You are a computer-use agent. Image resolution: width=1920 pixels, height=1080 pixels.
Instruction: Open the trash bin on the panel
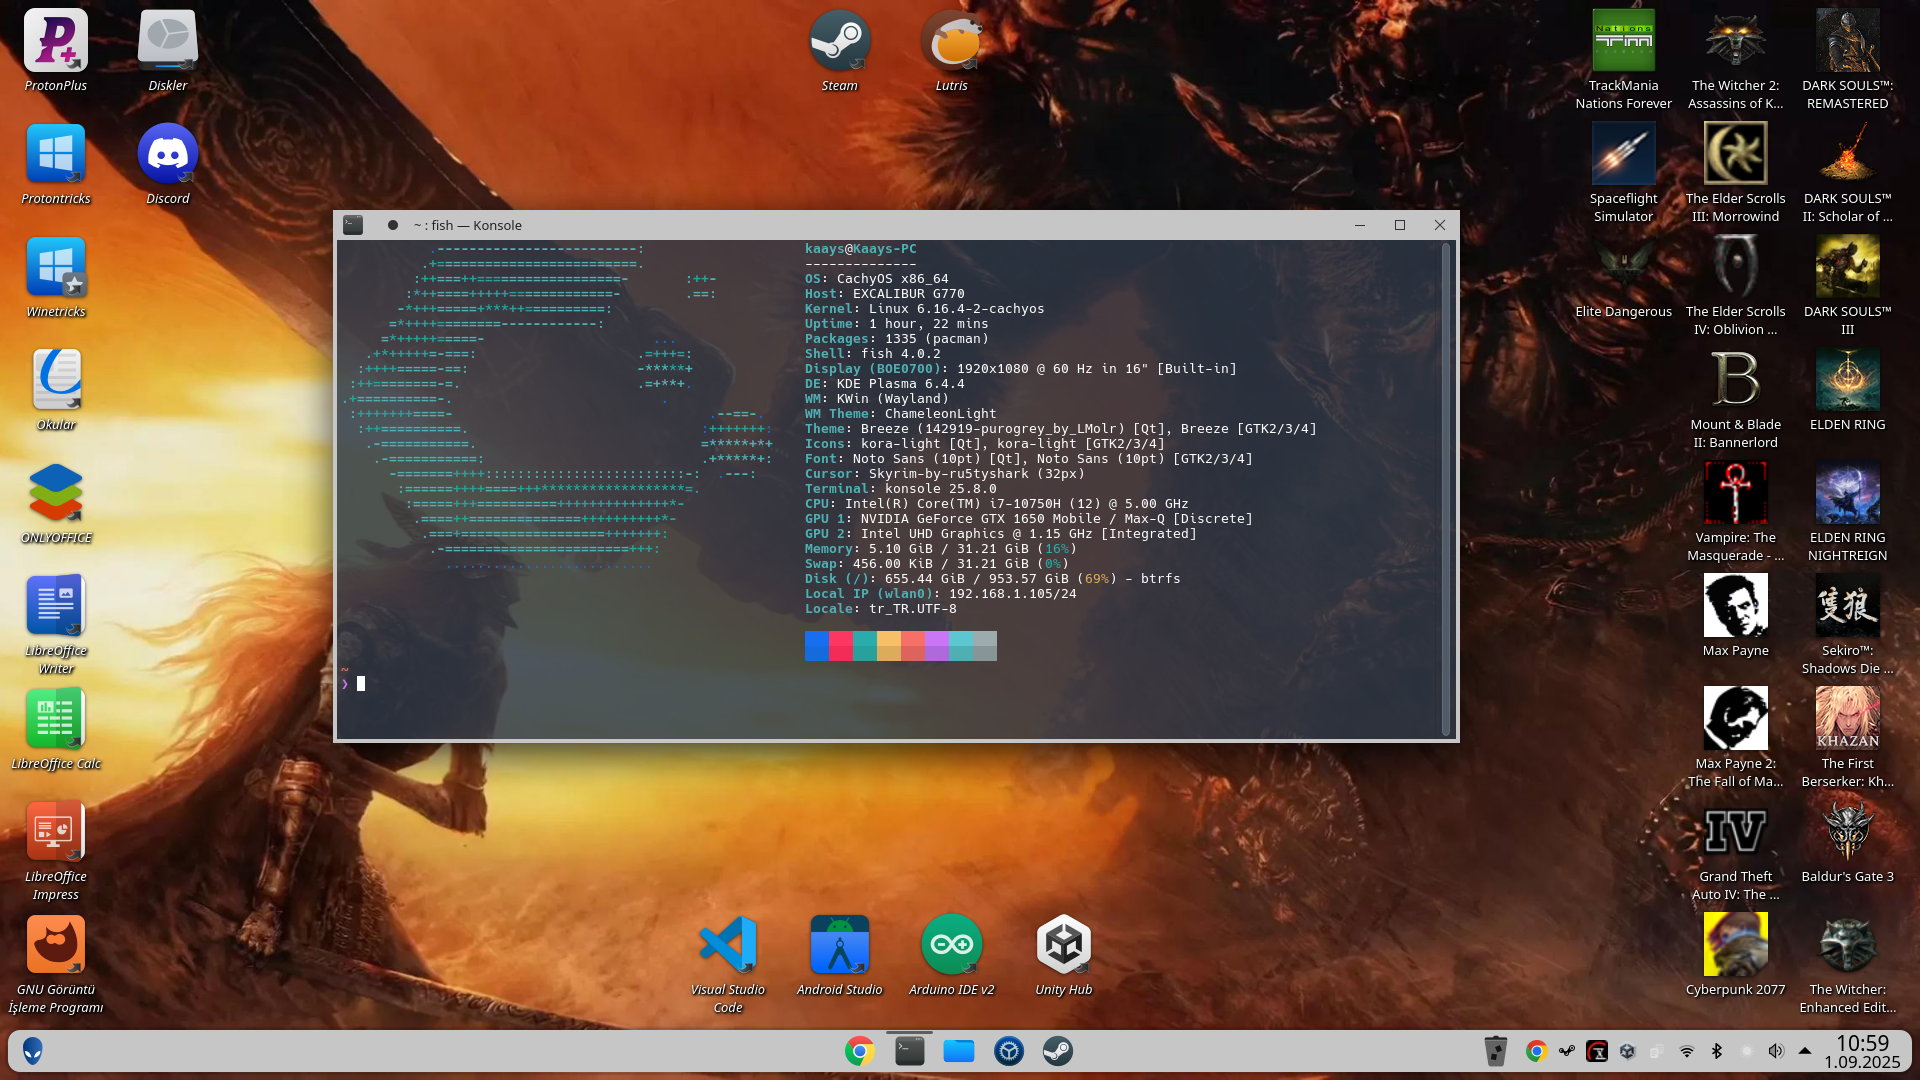point(1496,1051)
